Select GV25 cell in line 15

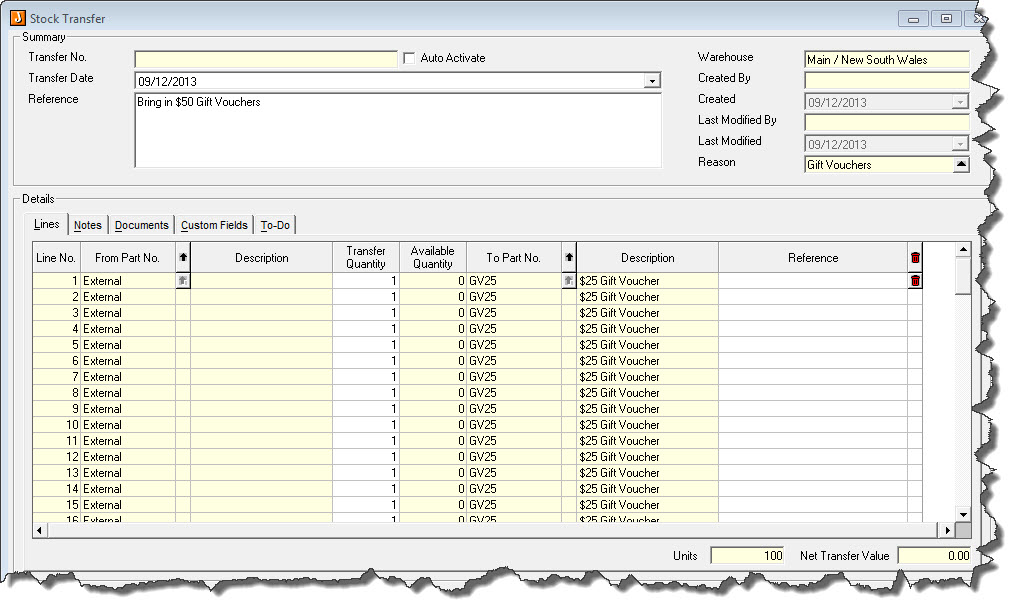point(514,505)
